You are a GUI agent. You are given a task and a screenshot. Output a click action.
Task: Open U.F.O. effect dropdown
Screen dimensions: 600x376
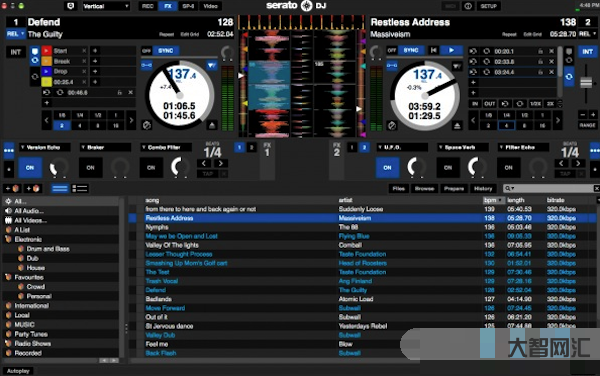pyautogui.click(x=402, y=147)
